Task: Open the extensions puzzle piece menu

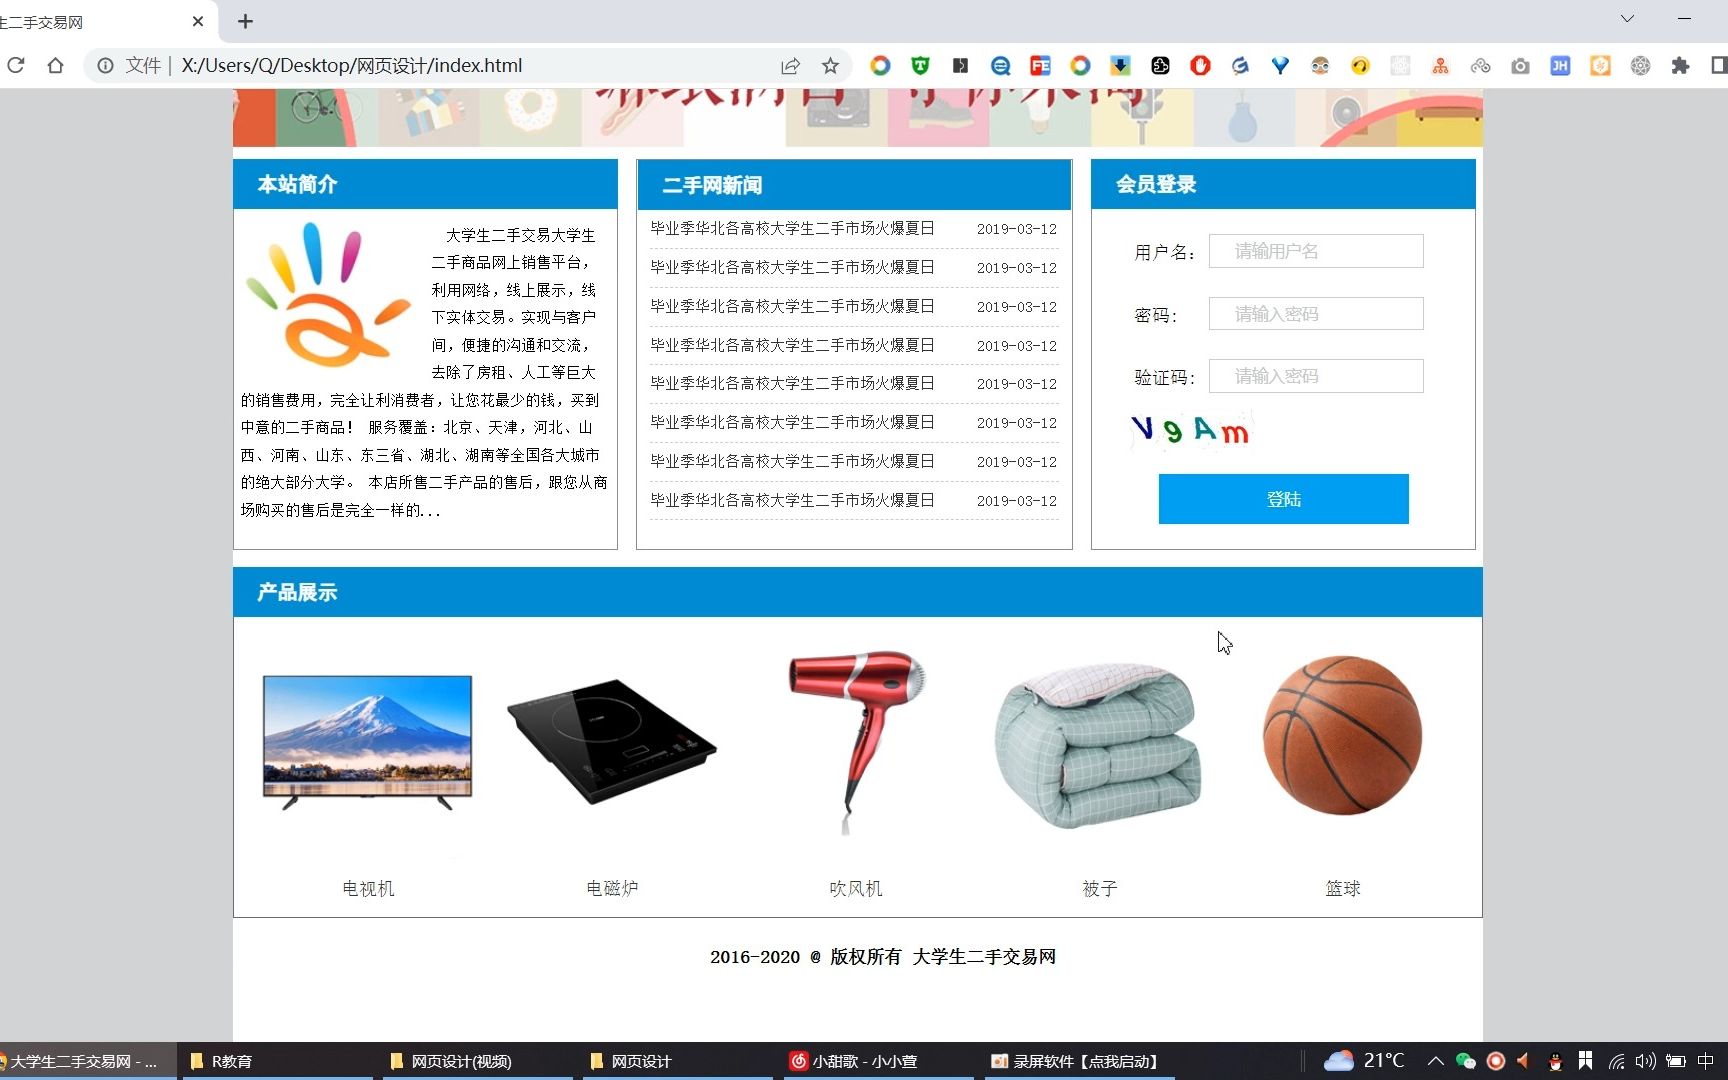Action: click(x=1680, y=66)
